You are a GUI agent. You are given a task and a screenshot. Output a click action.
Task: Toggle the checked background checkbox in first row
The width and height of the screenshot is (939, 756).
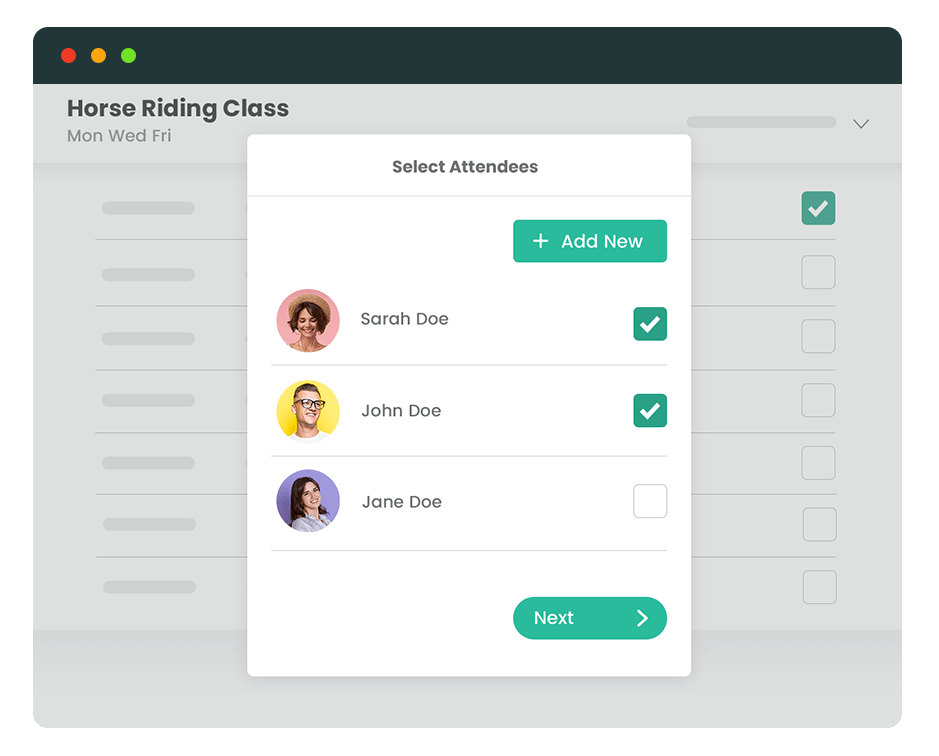pyautogui.click(x=818, y=208)
